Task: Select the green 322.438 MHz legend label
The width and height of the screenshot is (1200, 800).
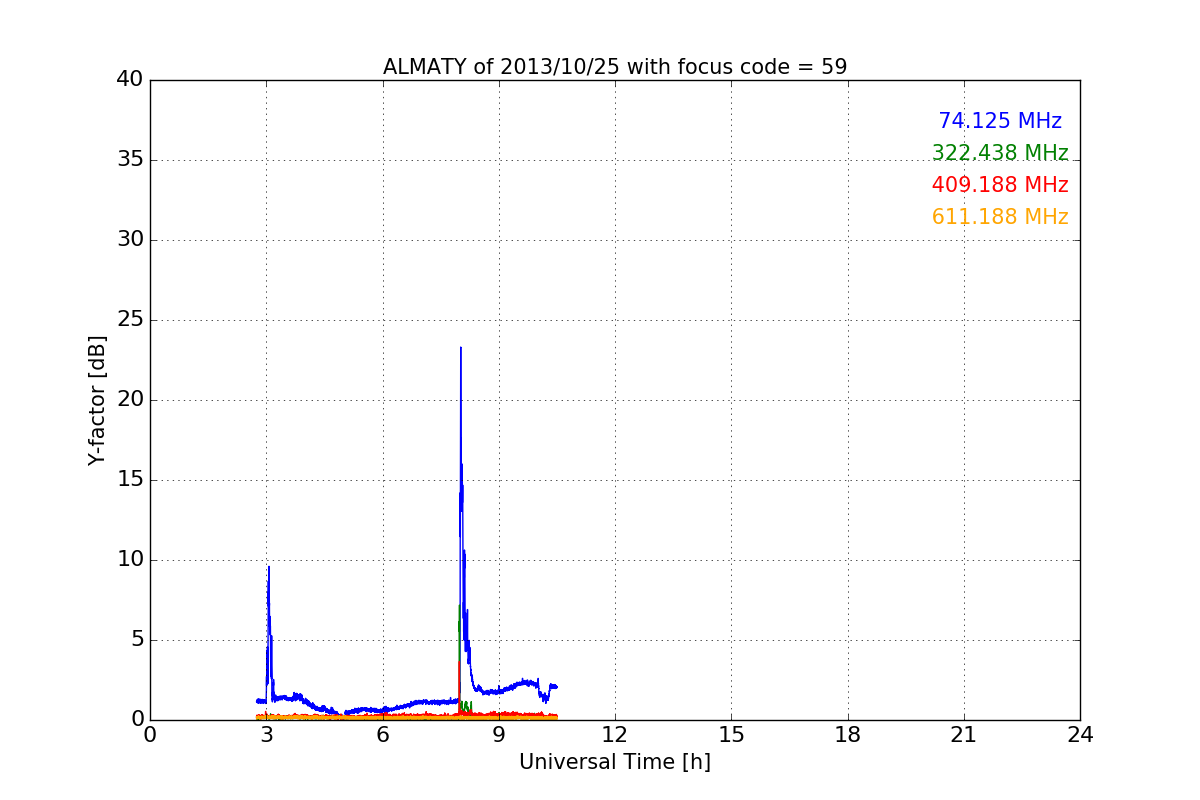Action: [x=1000, y=153]
